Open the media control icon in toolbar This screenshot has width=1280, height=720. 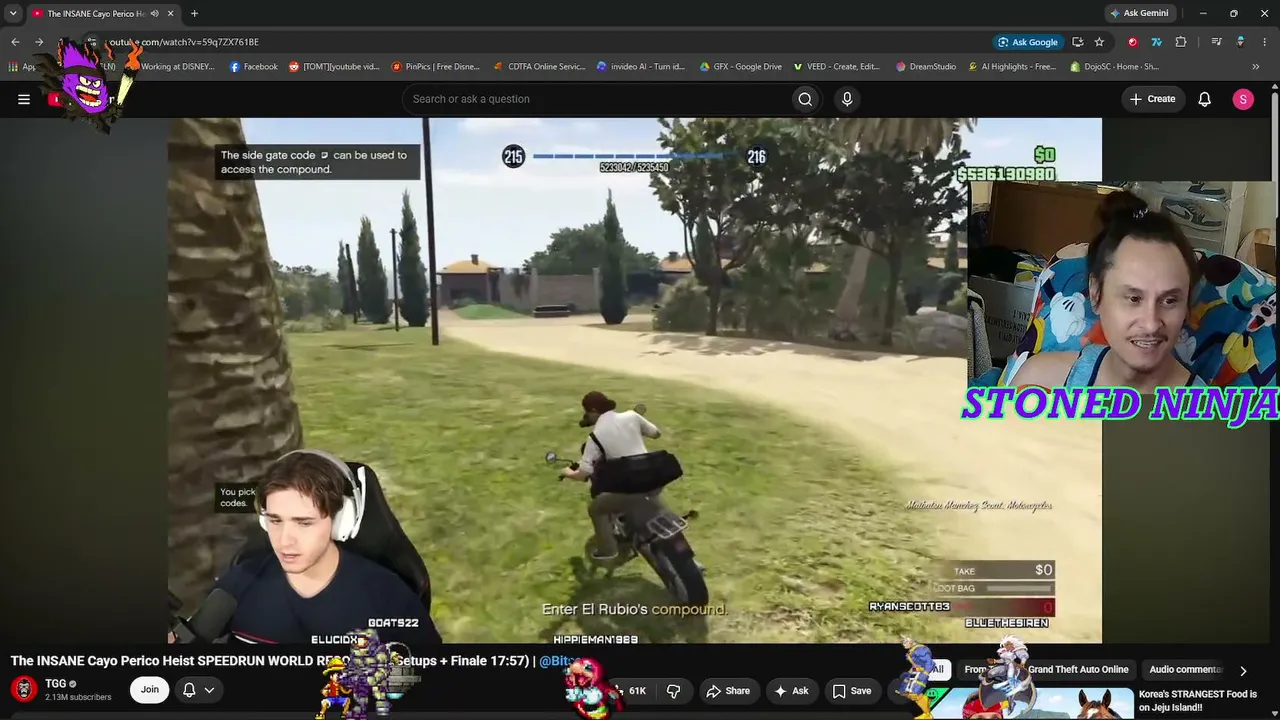click(x=1216, y=42)
